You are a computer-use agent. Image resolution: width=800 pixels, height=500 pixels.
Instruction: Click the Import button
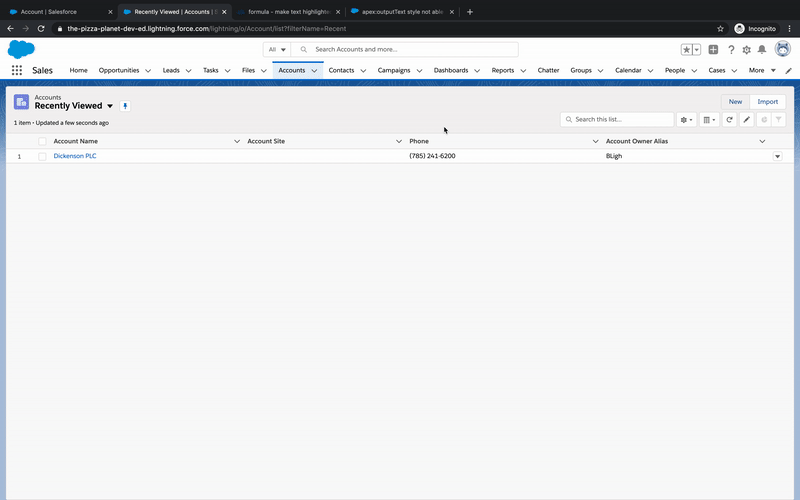coord(767,102)
